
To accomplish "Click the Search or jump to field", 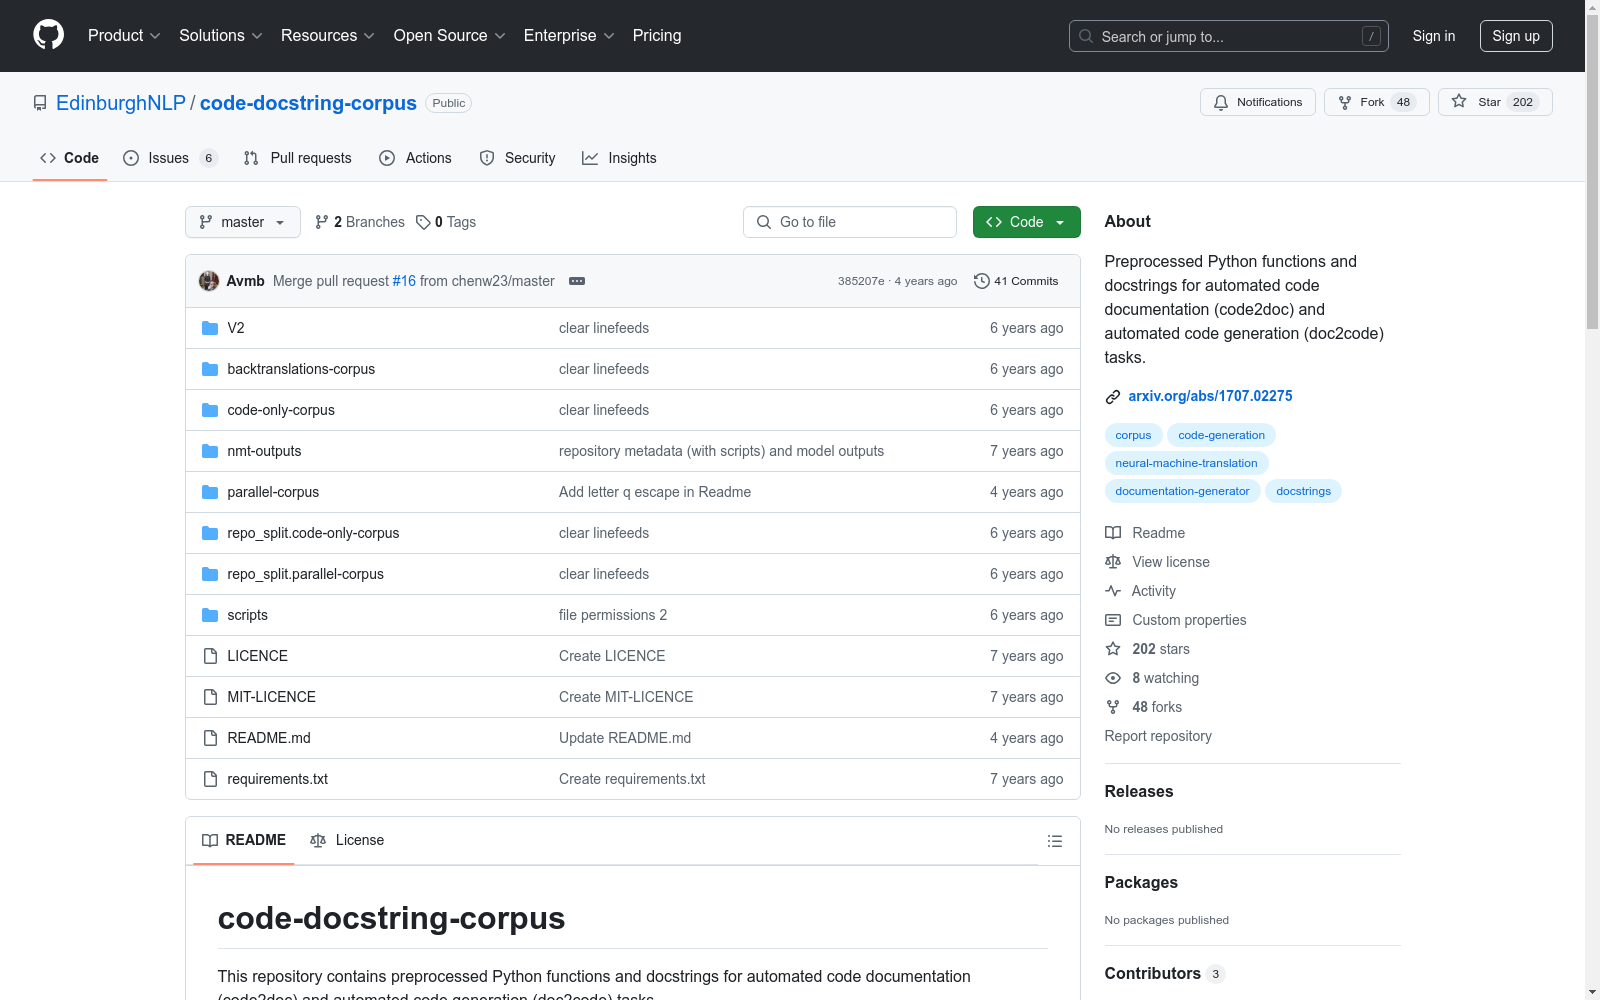I will pyautogui.click(x=1229, y=36).
